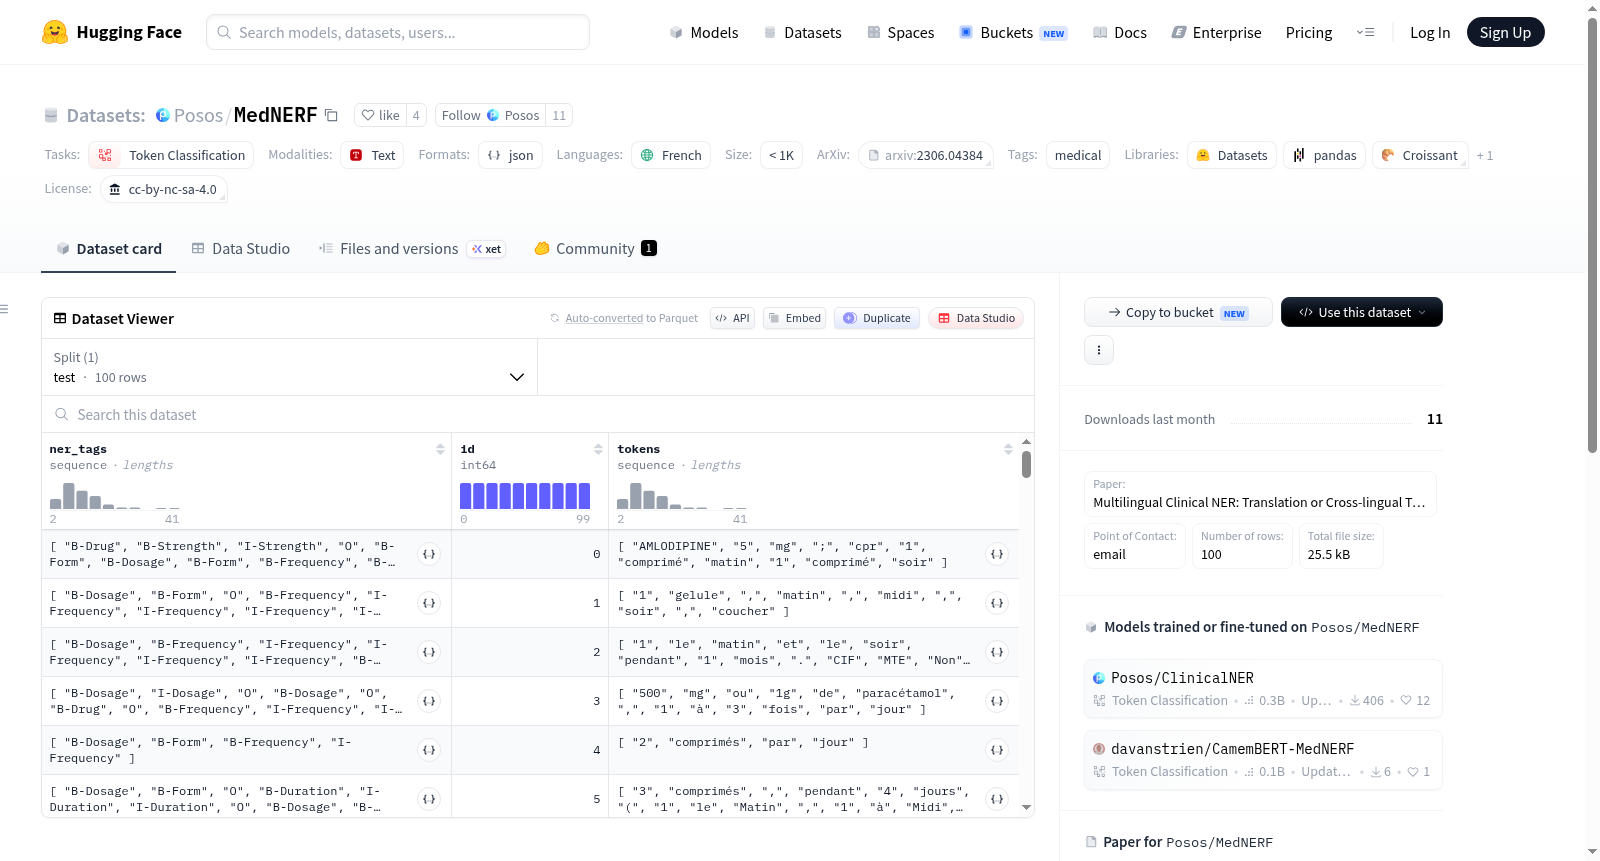Open the arxiv:2306.04384 tag

point(925,155)
